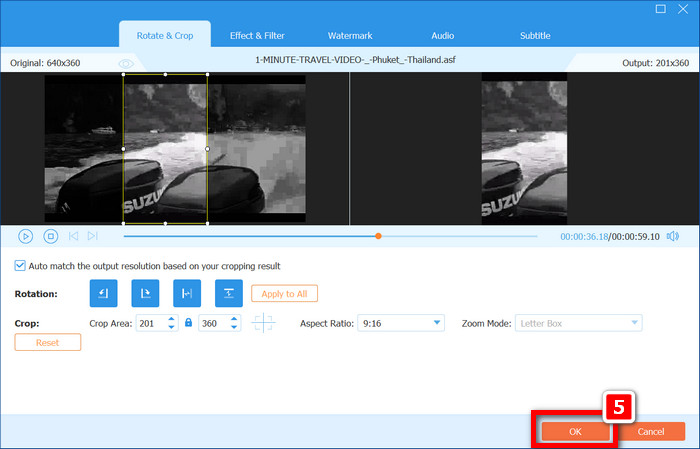Open the Watermark tab

click(x=350, y=36)
